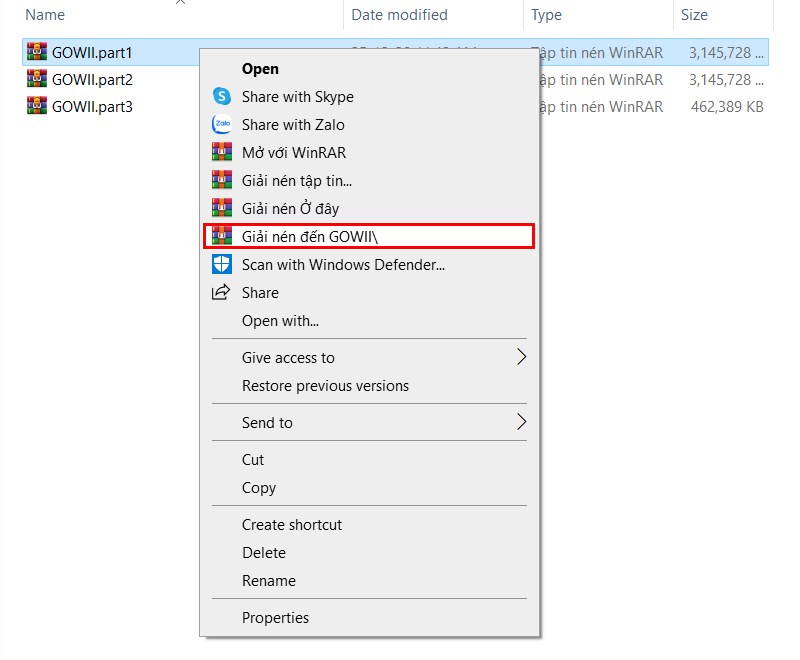Sort by the Date modified column

(x=399, y=15)
